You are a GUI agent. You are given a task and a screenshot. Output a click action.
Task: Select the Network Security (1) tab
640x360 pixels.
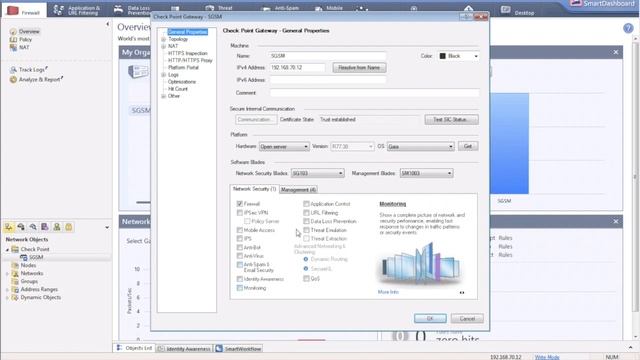(254, 189)
